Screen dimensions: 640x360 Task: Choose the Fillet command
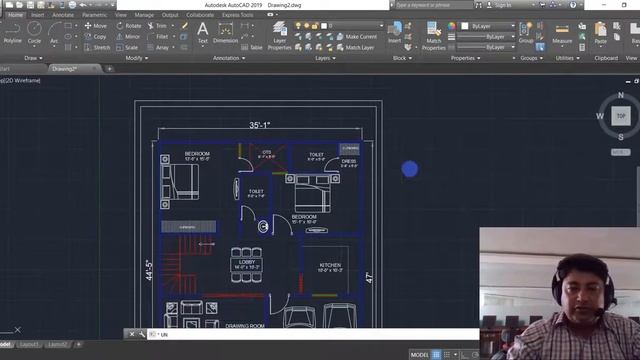point(158,37)
